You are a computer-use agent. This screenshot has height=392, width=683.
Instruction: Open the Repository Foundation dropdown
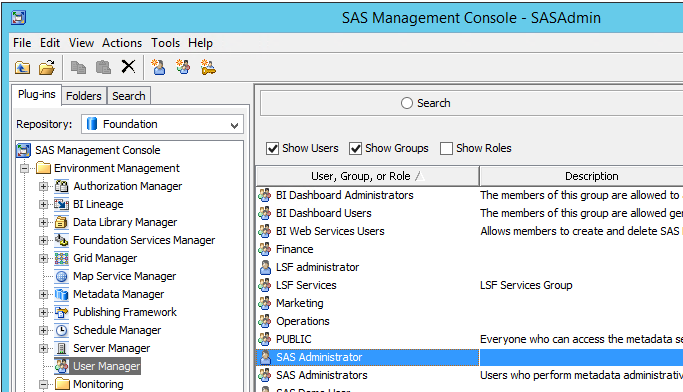tap(162, 124)
